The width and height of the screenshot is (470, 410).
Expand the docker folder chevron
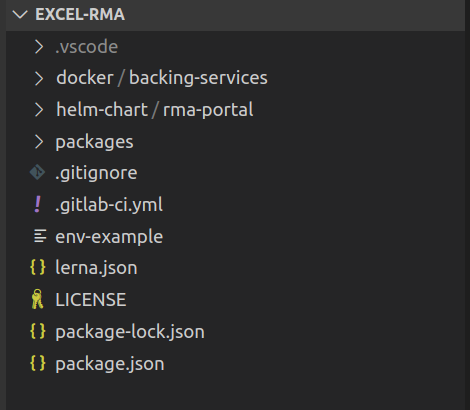coord(39,78)
